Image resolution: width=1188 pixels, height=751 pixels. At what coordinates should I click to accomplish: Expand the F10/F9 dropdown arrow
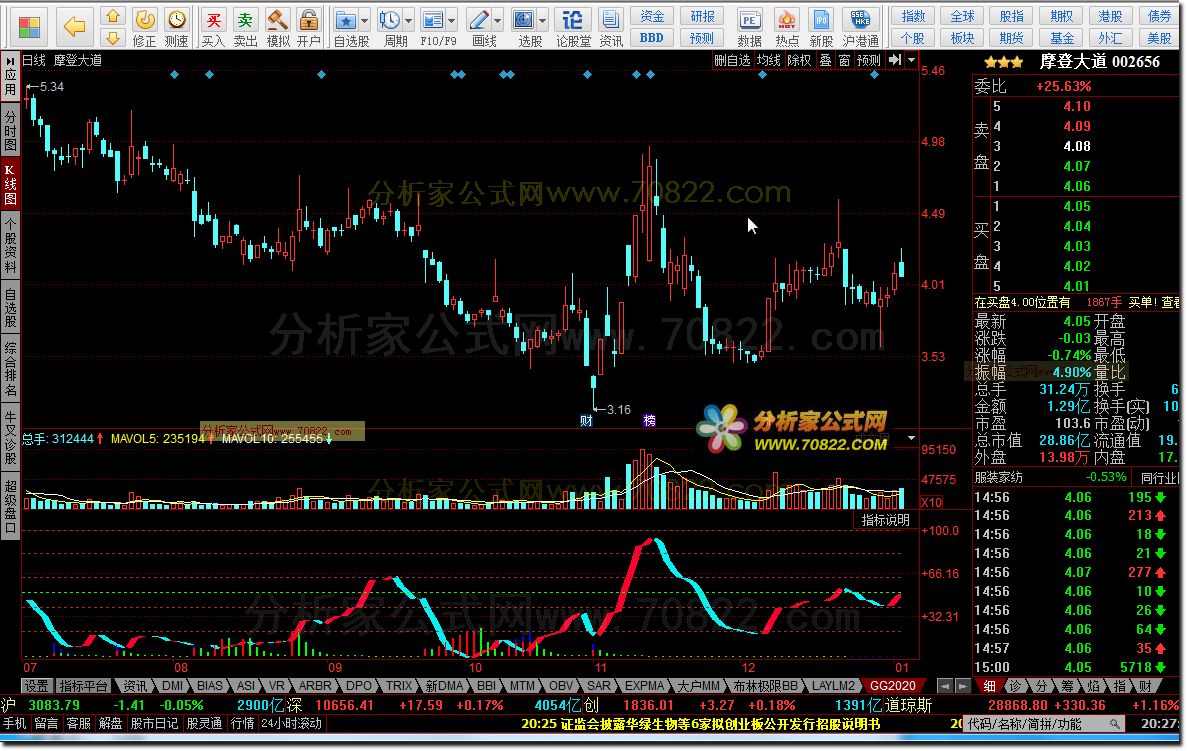tap(452, 20)
